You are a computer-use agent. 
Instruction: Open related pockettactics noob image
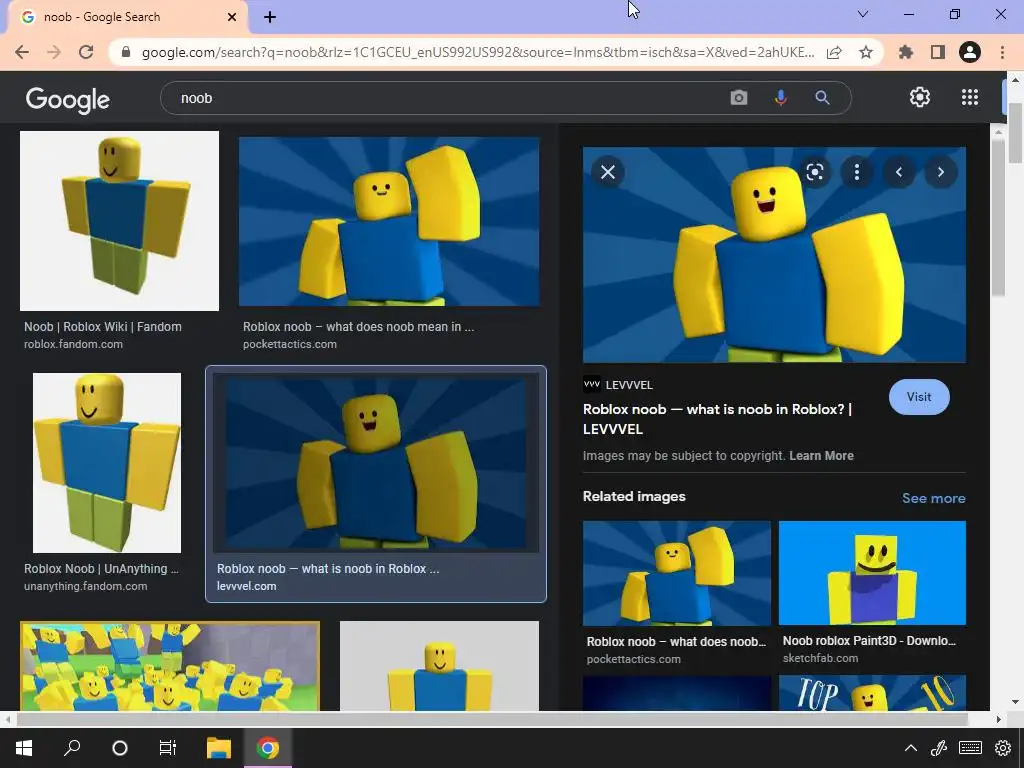click(x=677, y=573)
